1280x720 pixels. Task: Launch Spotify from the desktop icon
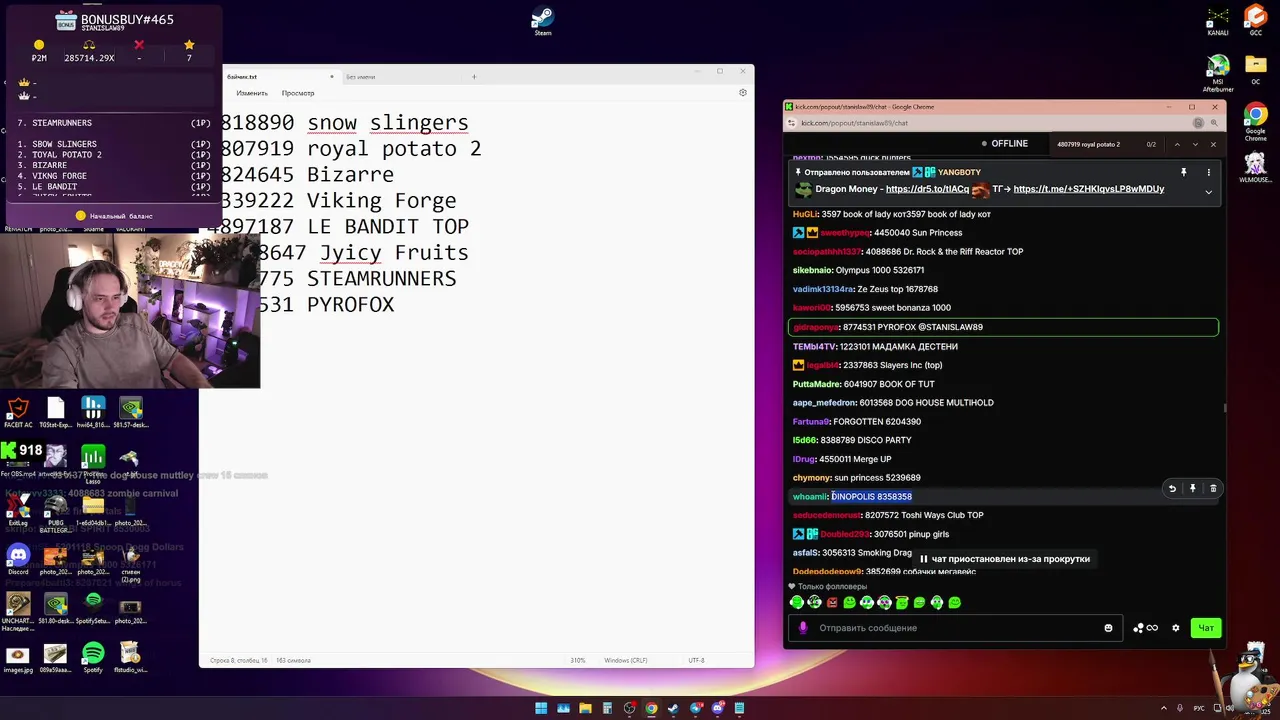coord(93,657)
